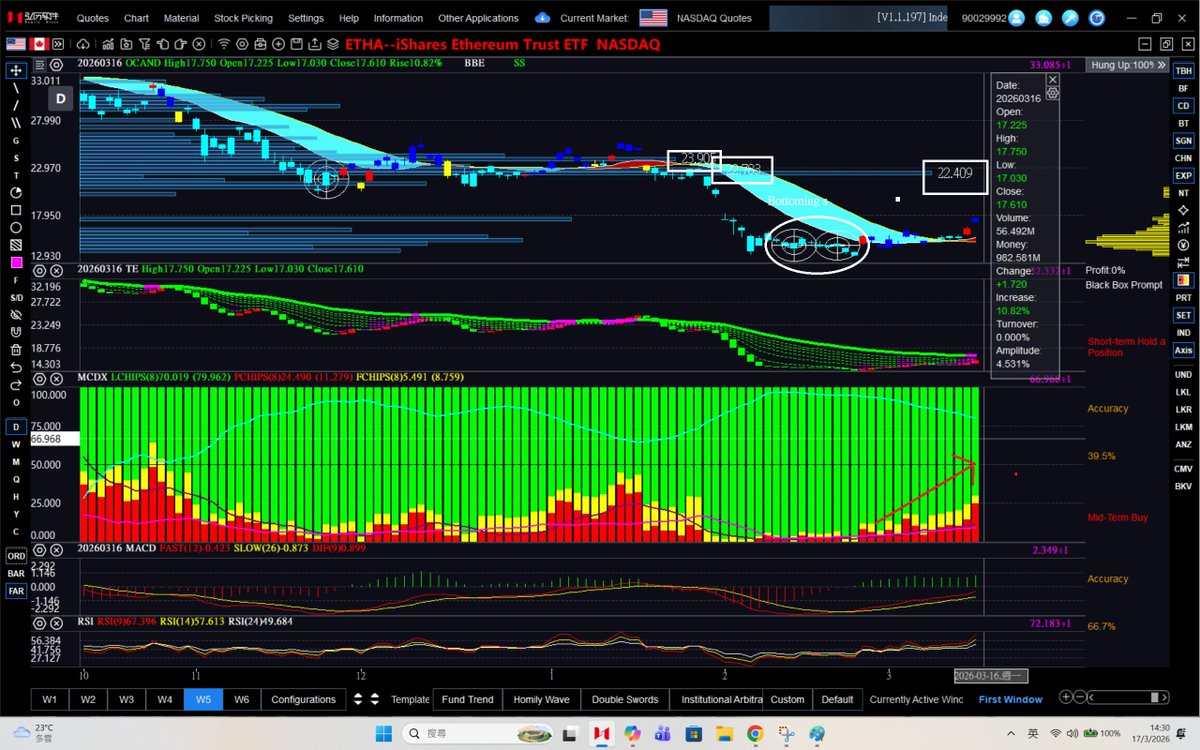
Task: Click the circled plus toolbar icon
Action: (279, 44)
